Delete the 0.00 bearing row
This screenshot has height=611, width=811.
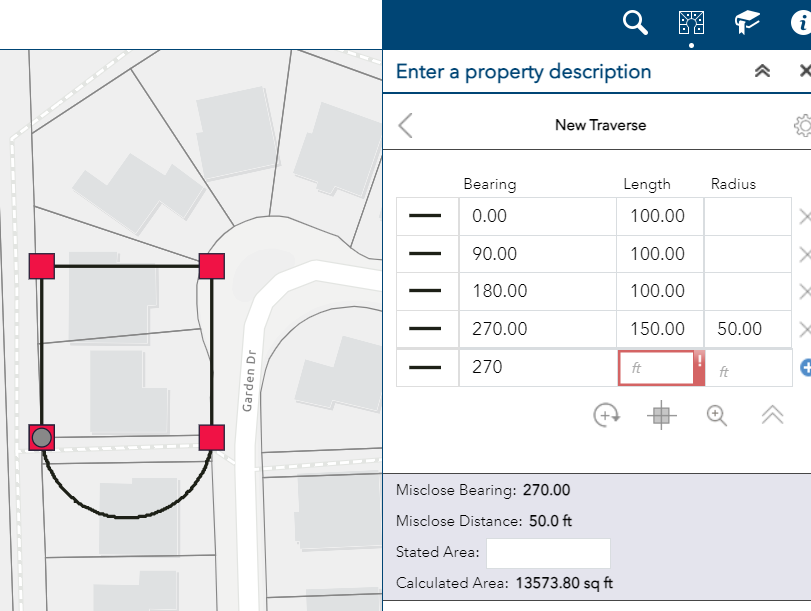805,217
